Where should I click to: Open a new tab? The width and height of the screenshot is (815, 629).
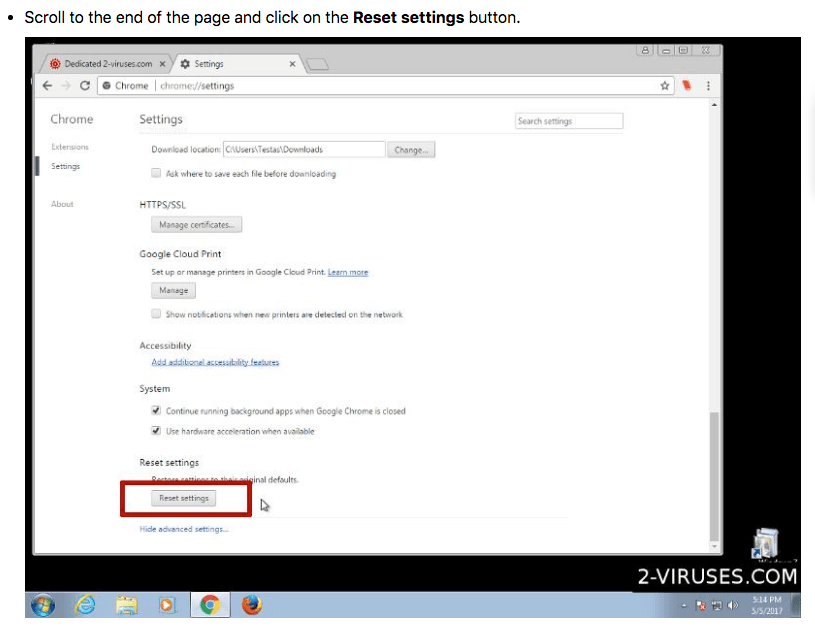click(x=317, y=64)
